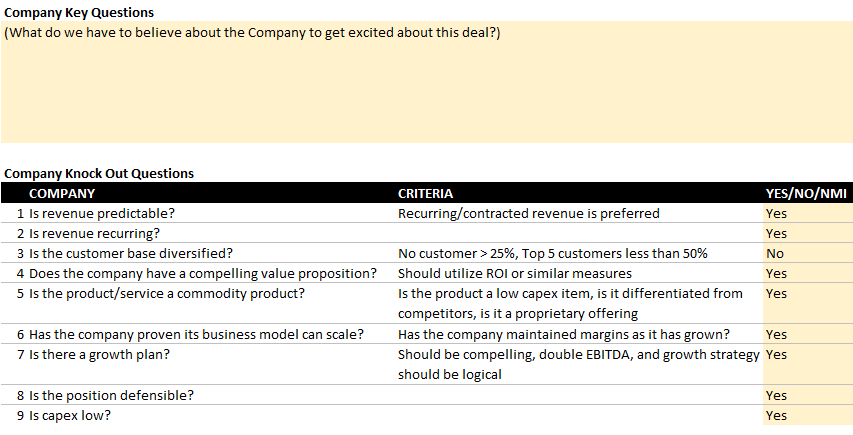Select the Company Key Questions answer box
Viewport: 853px width, 435px height.
426,82
